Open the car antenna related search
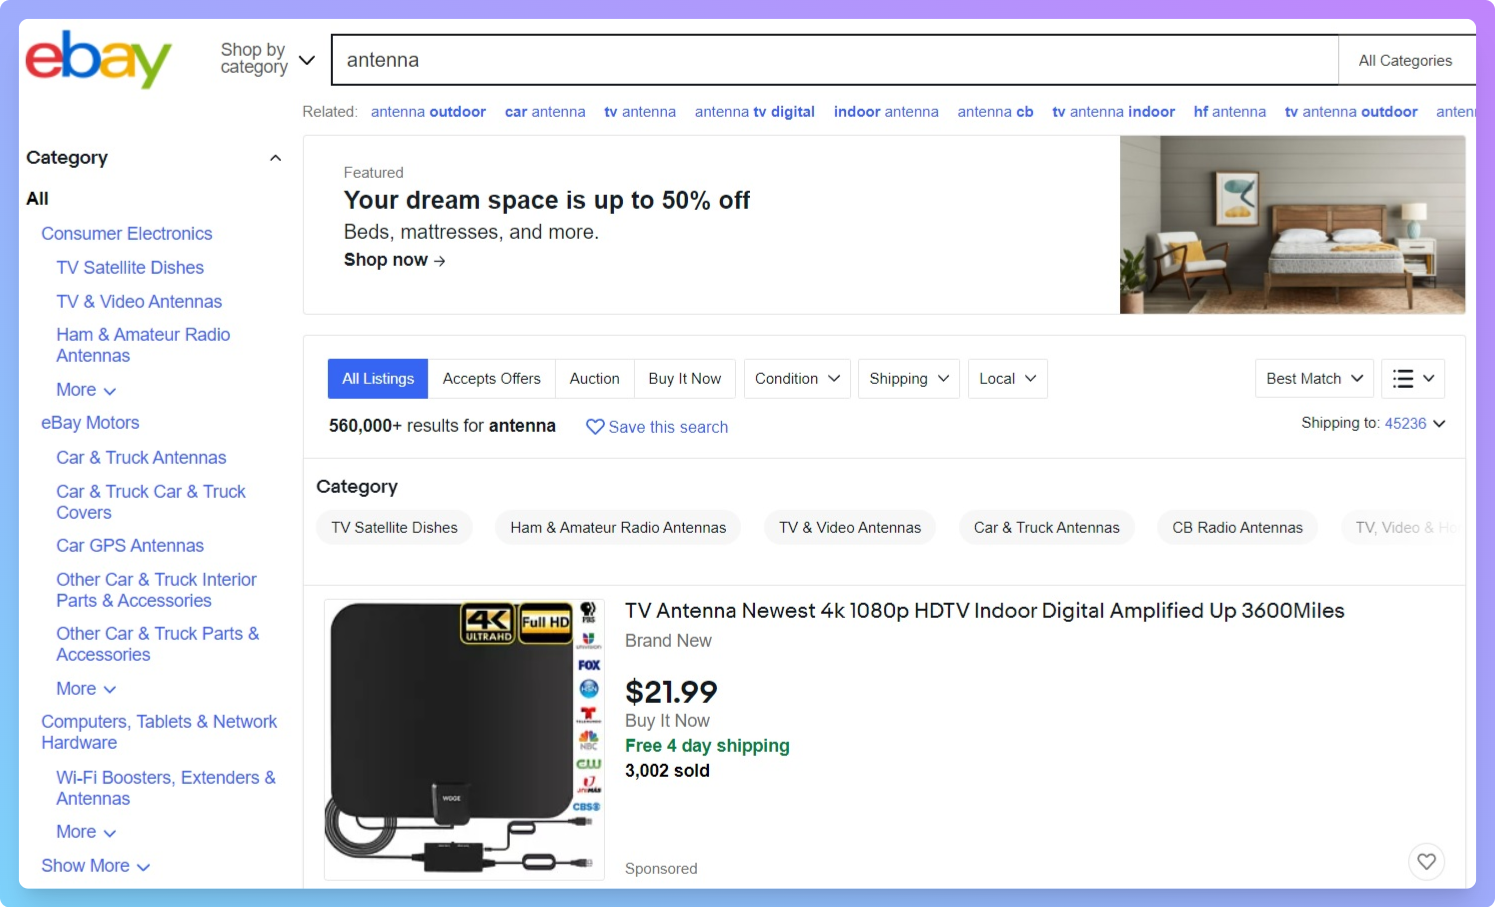 coord(545,112)
